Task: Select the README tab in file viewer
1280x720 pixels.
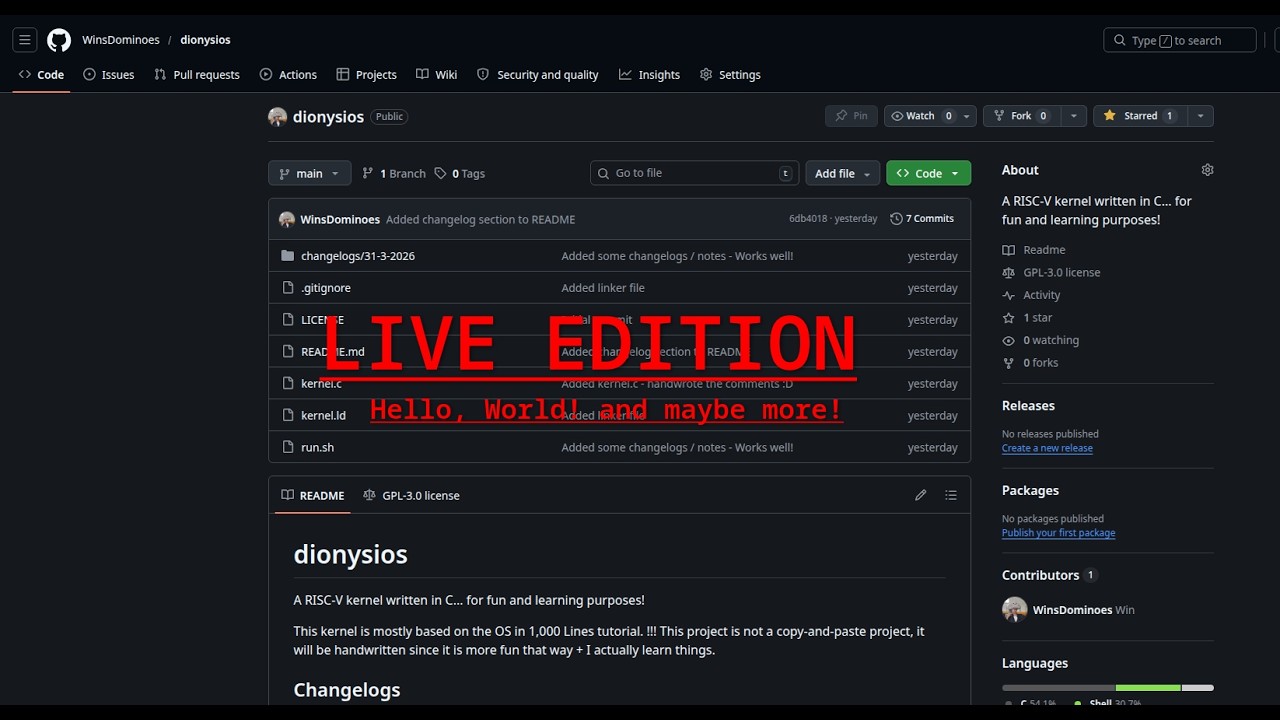Action: click(x=312, y=496)
